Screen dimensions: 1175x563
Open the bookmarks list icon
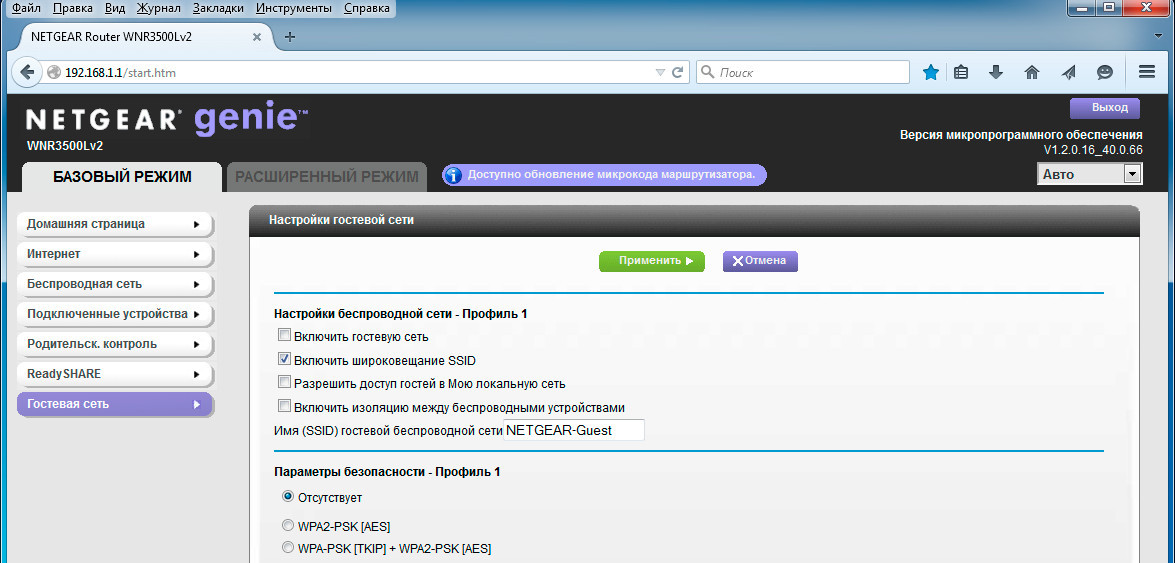click(x=961, y=72)
